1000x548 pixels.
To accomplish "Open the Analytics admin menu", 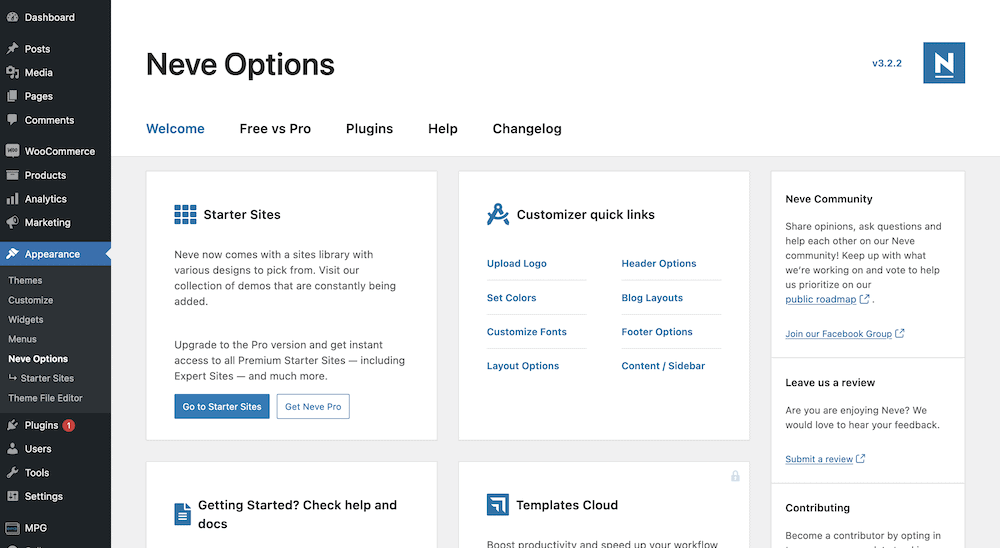I will click(45, 199).
